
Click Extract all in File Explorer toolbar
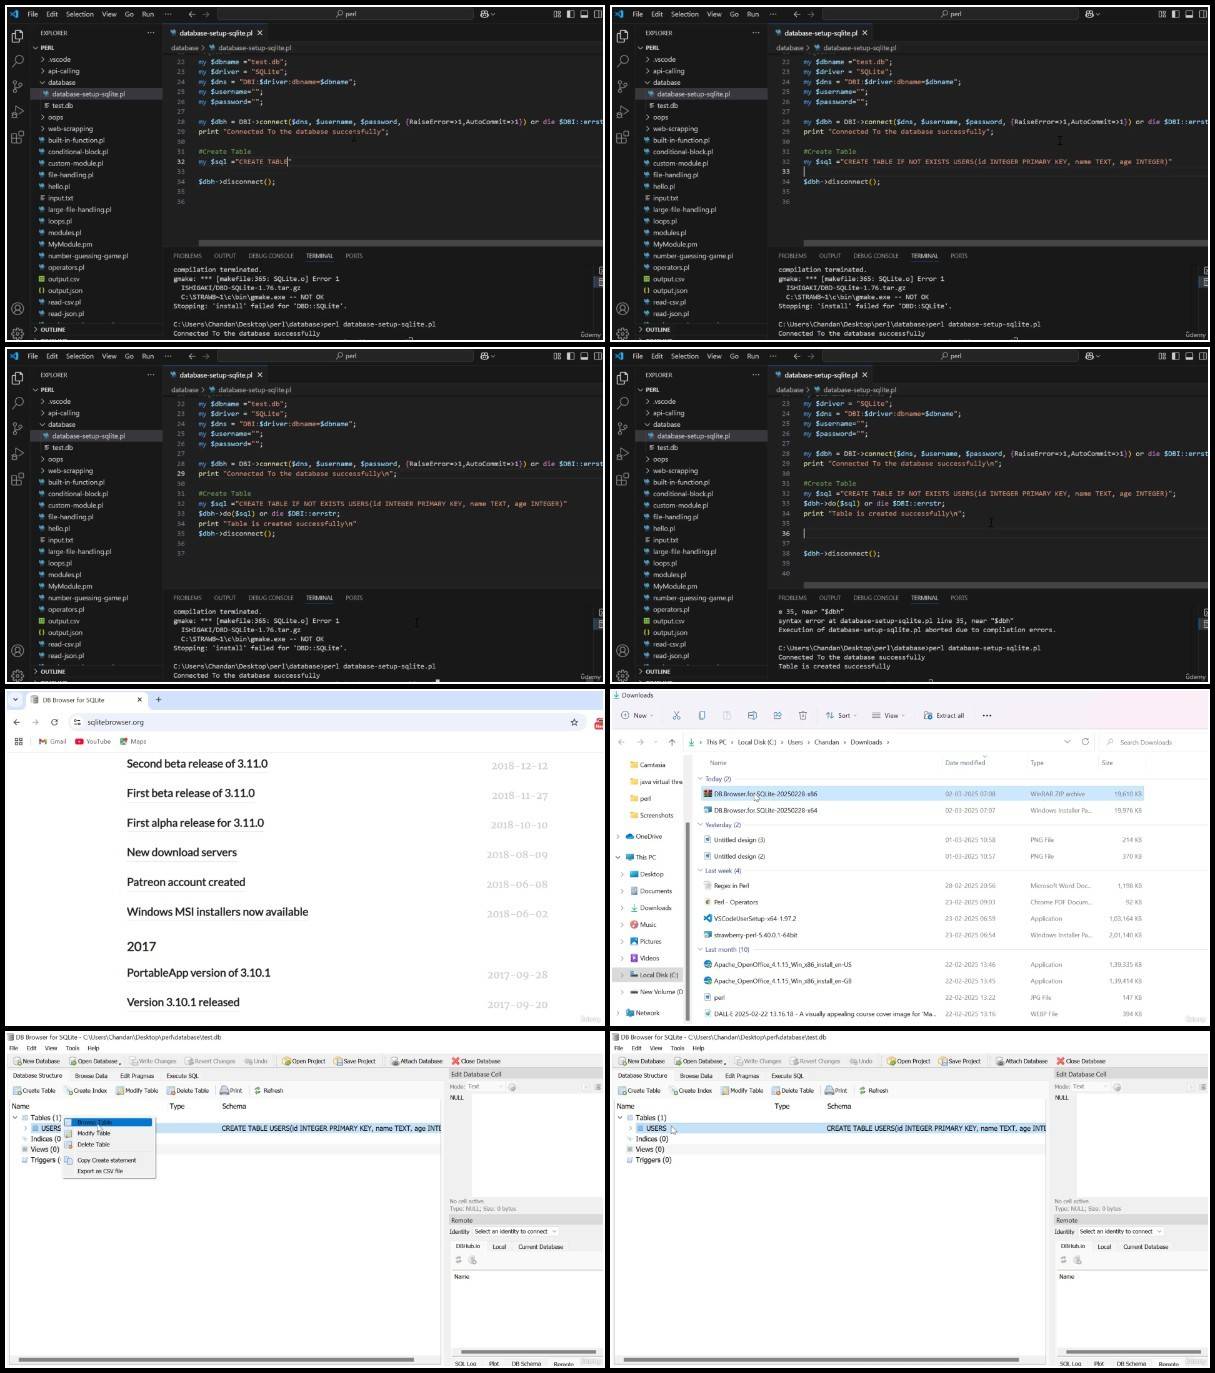click(944, 715)
